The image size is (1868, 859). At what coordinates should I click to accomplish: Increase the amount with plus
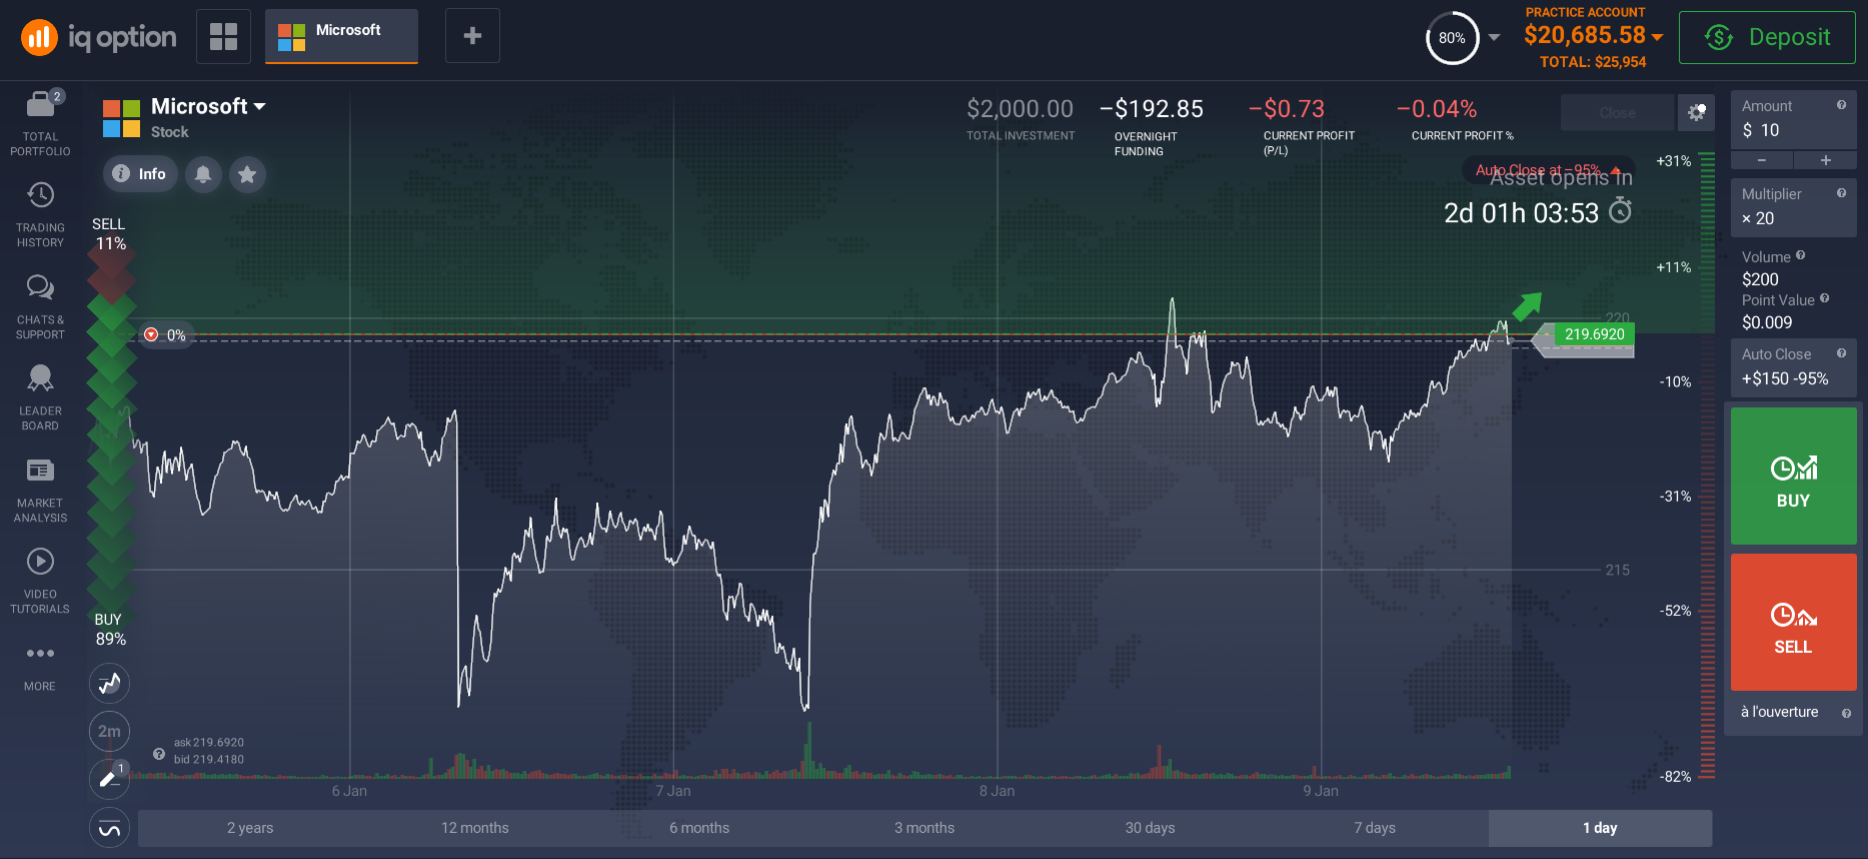pos(1825,160)
